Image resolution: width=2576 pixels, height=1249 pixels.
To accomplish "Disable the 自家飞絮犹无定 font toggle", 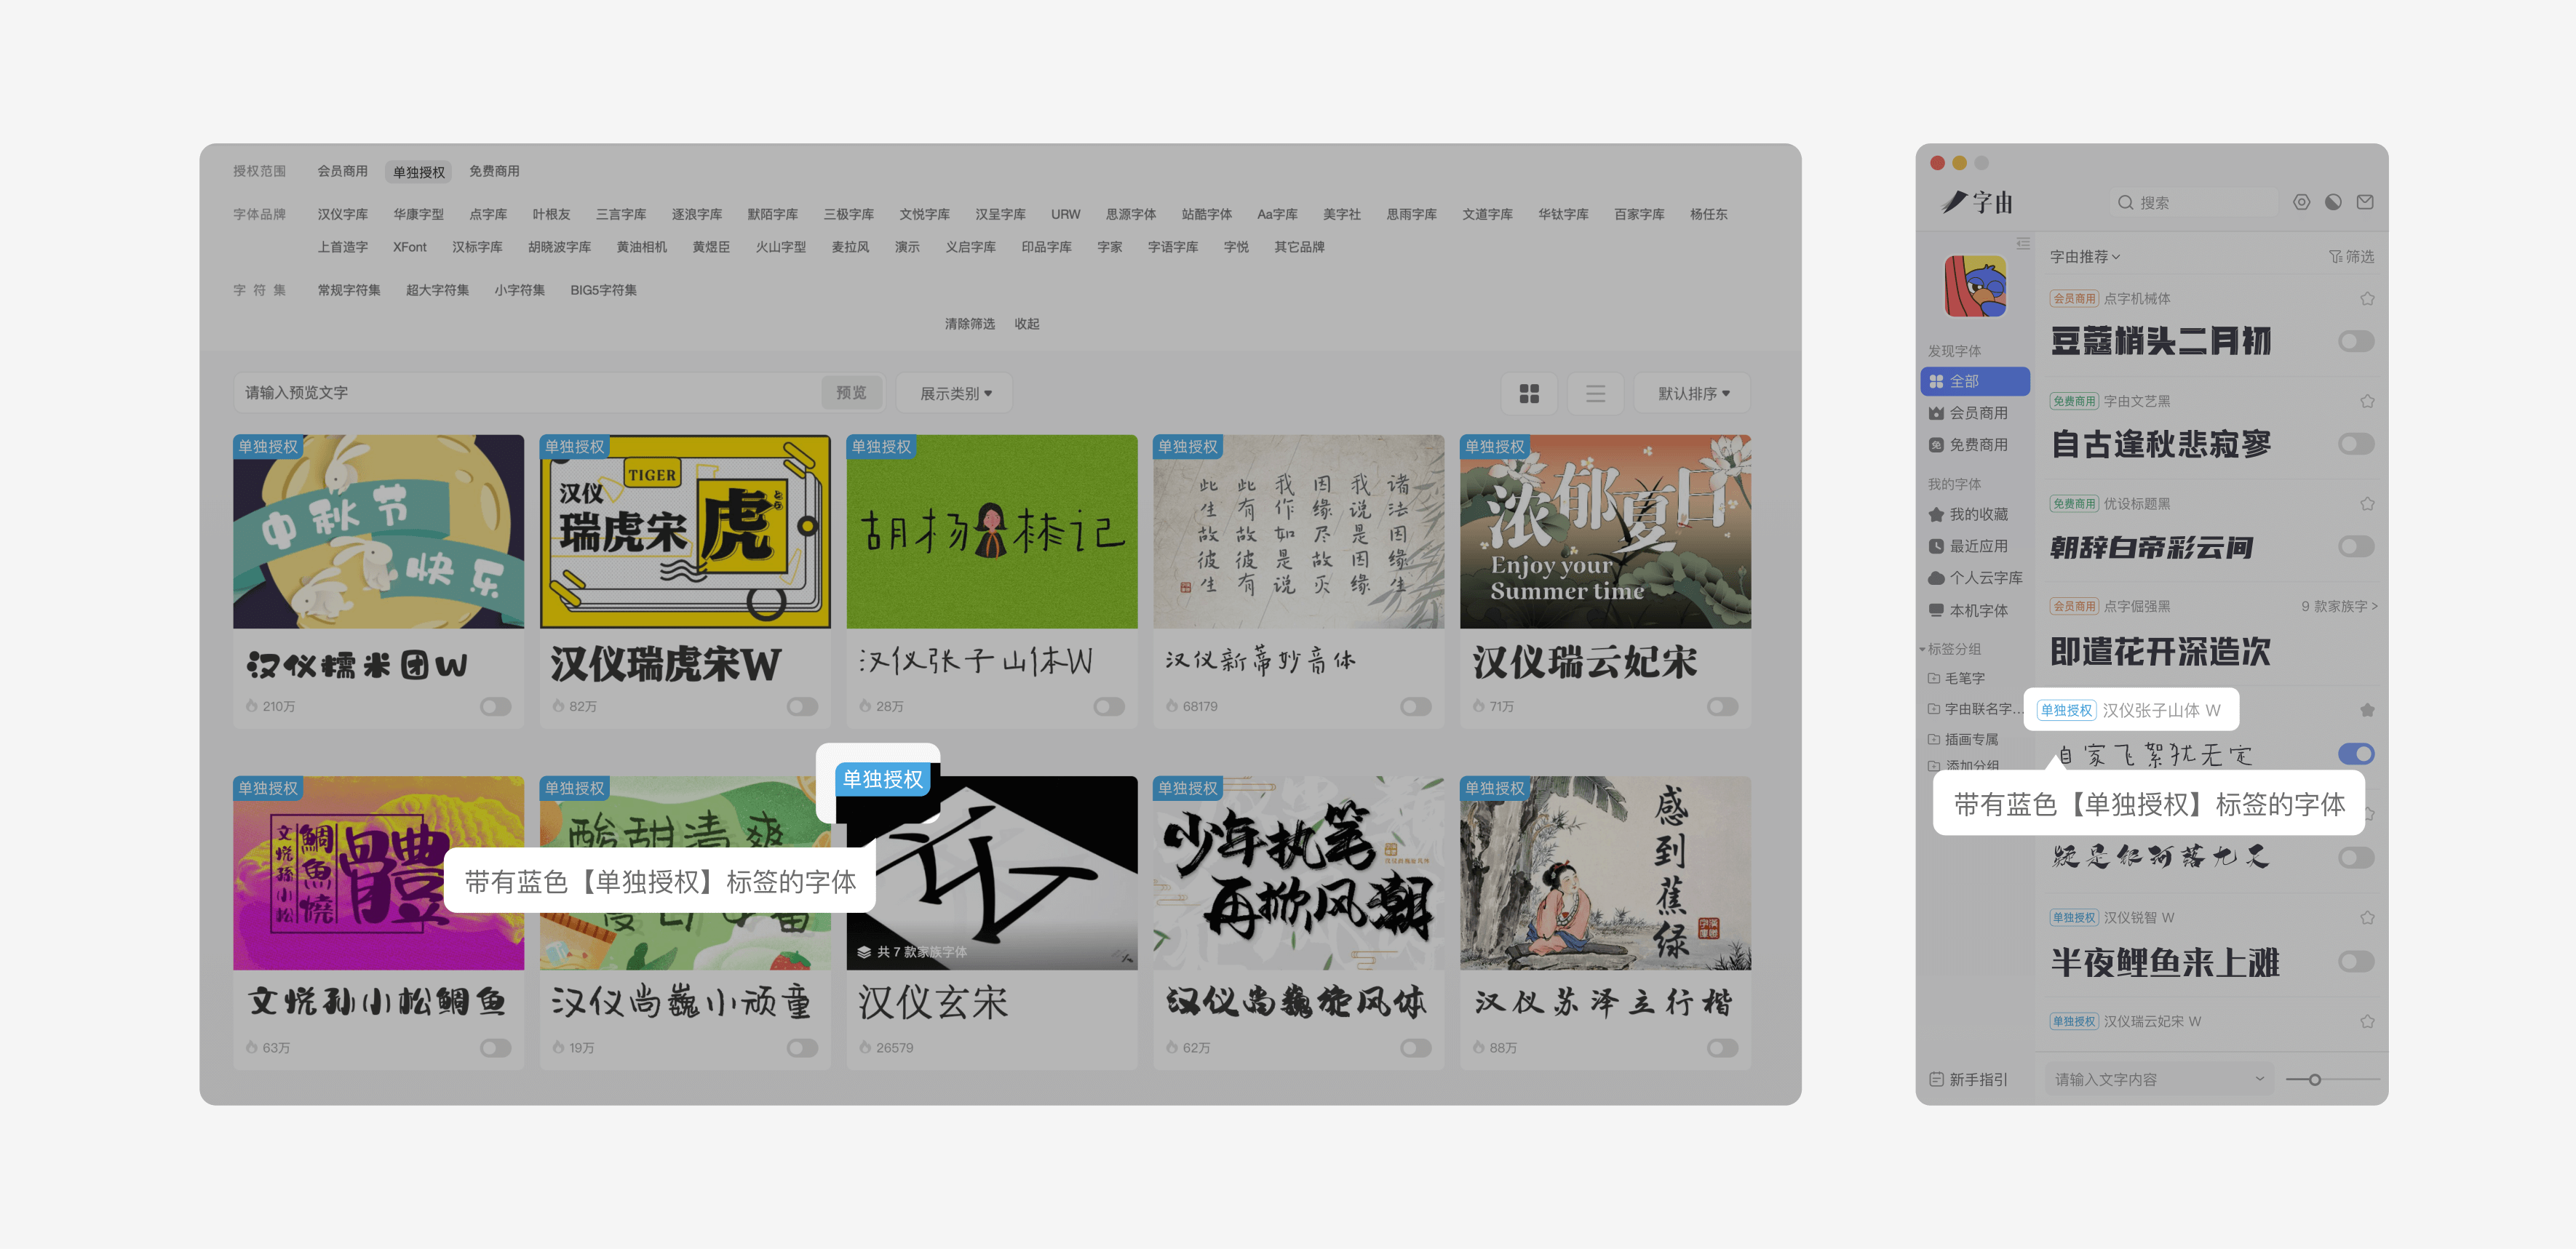I will [2356, 754].
